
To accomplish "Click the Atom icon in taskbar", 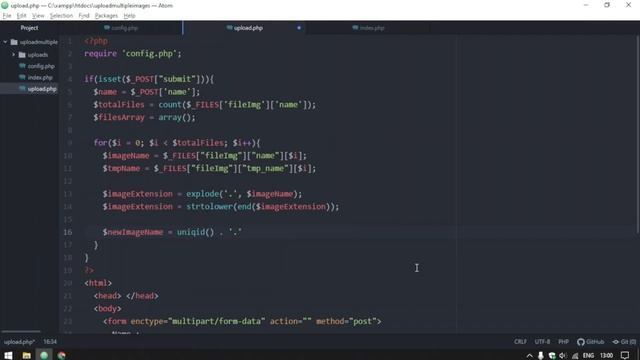I will (44, 355).
